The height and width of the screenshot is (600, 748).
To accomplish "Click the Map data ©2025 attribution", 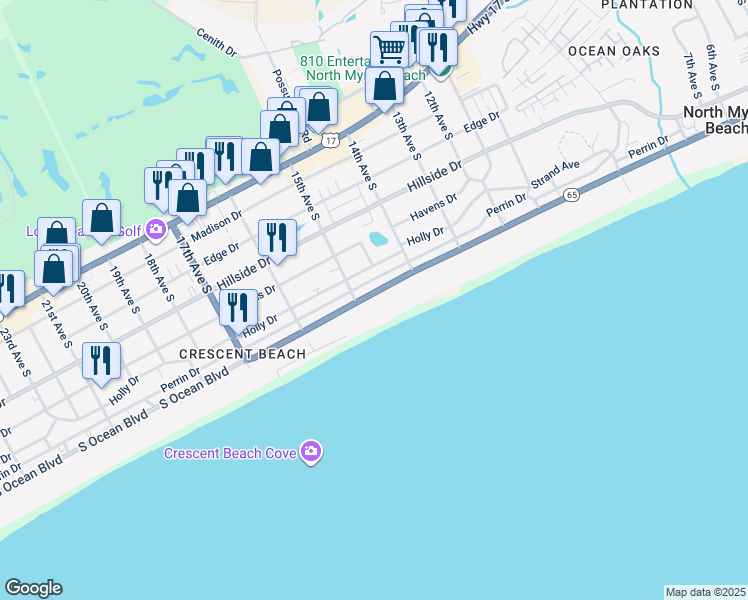I will coord(706,592).
